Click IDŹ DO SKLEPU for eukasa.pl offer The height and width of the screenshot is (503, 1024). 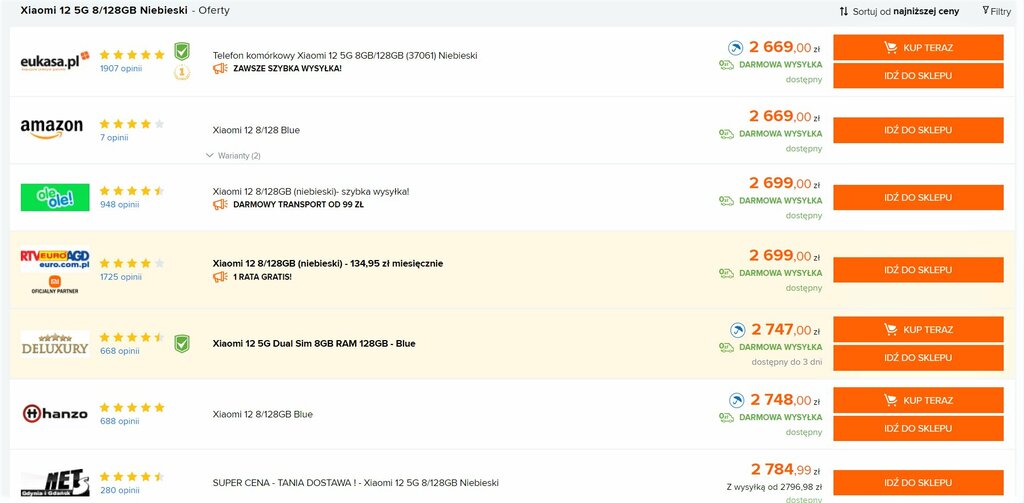918,76
